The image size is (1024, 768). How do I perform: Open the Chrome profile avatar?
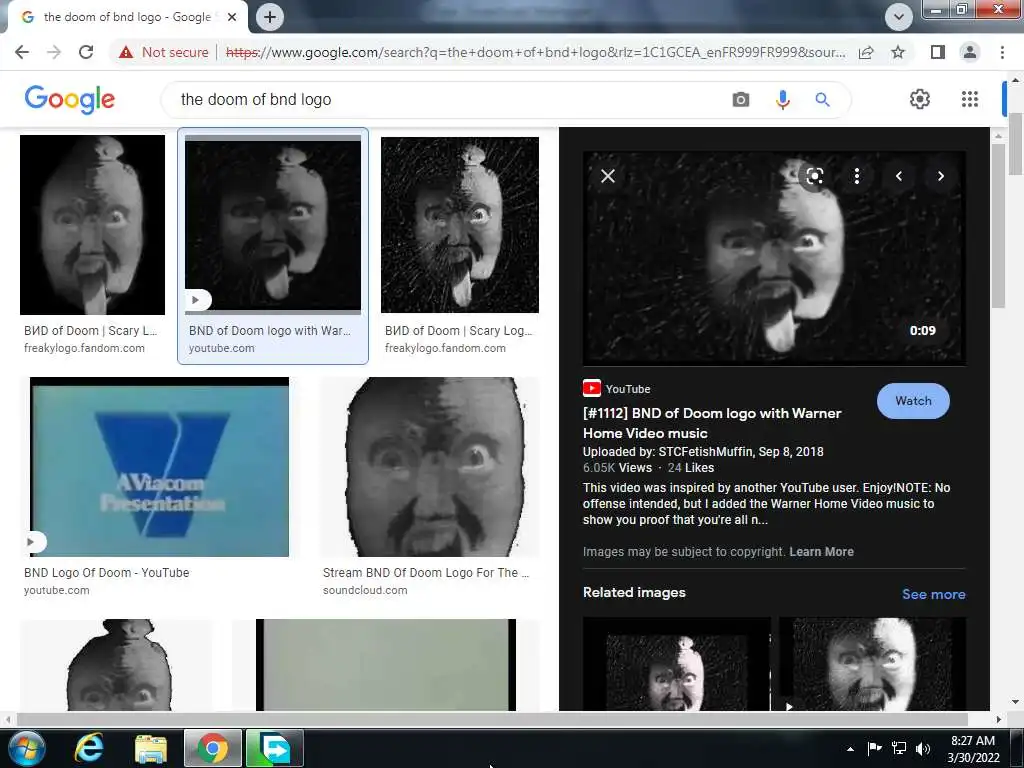pyautogui.click(x=970, y=52)
